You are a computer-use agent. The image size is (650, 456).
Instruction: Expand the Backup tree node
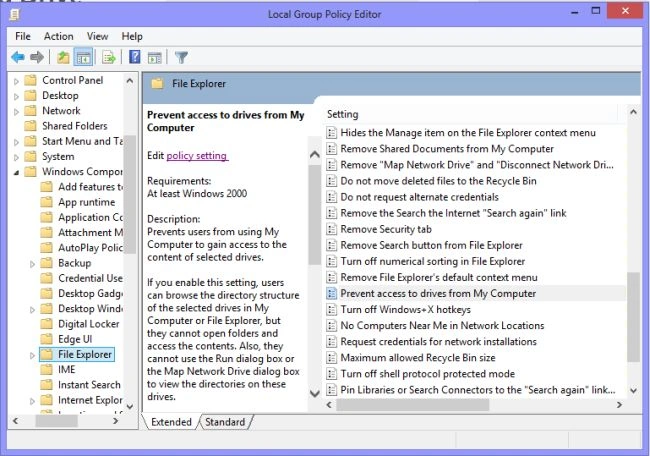(x=32, y=264)
